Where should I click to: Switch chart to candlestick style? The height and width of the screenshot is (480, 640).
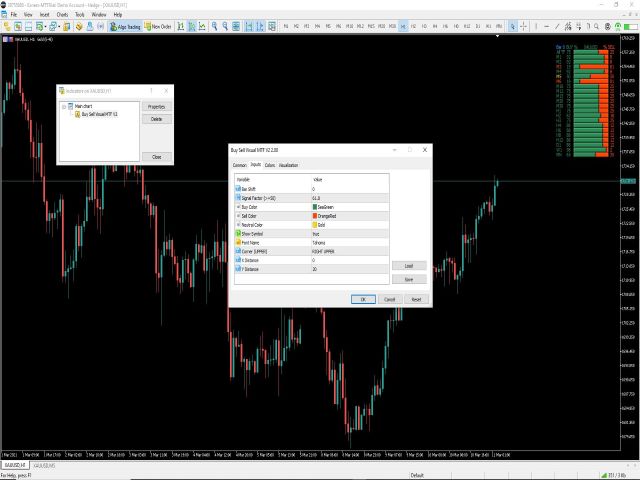[x=192, y=27]
